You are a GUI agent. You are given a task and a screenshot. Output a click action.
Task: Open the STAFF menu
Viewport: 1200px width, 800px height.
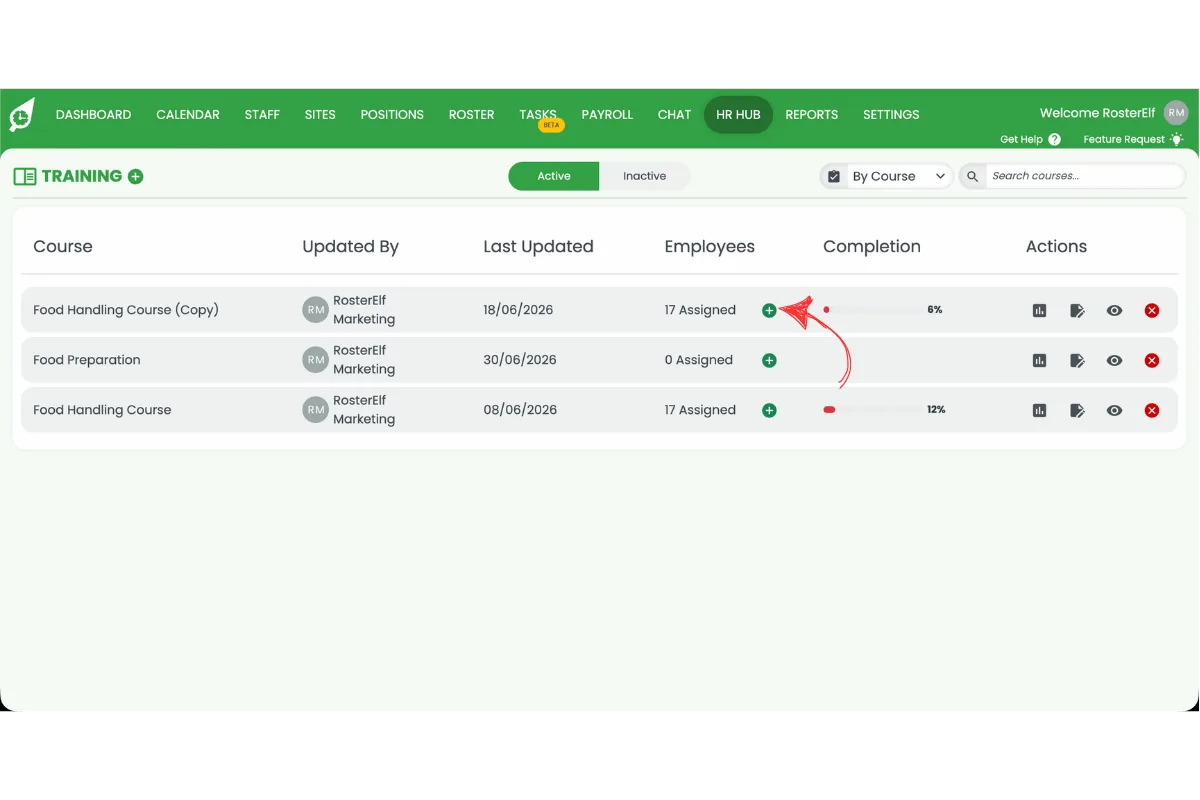(x=262, y=115)
